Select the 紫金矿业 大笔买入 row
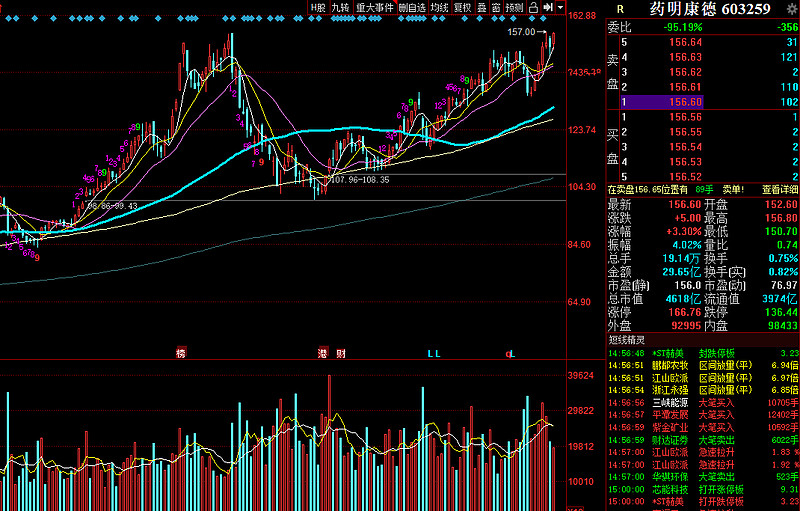Image resolution: width=800 pixels, height=511 pixels. (703, 427)
